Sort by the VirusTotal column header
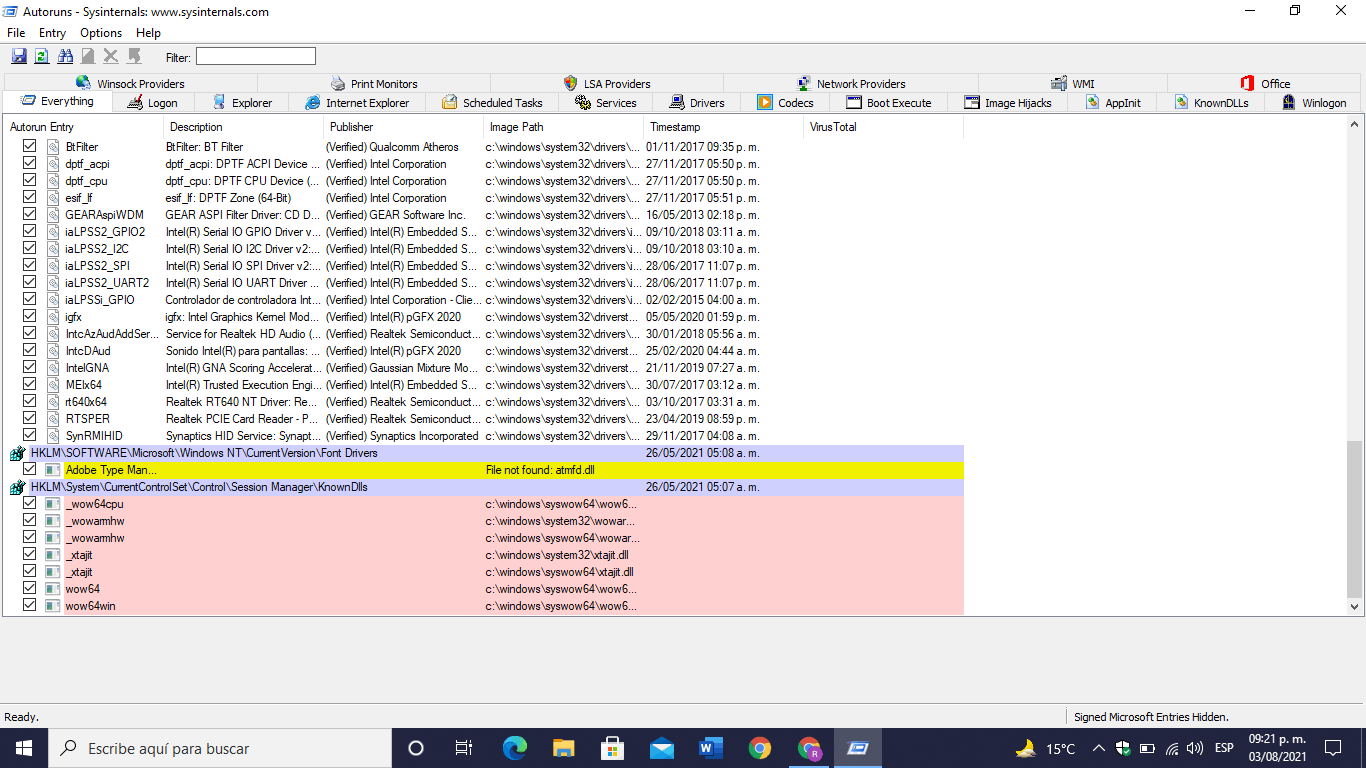The image size is (1366, 768). (x=884, y=127)
